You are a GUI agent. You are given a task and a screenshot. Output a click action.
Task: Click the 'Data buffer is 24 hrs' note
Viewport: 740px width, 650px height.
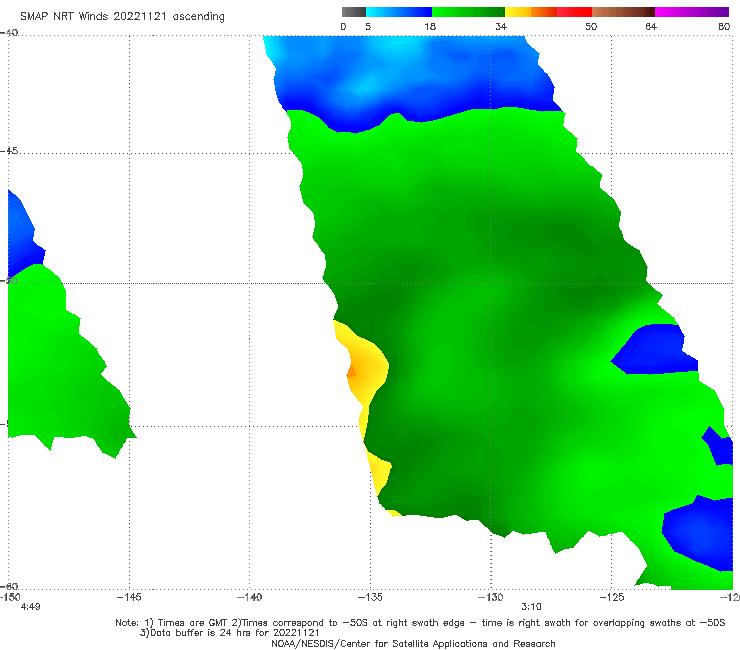click(x=229, y=633)
